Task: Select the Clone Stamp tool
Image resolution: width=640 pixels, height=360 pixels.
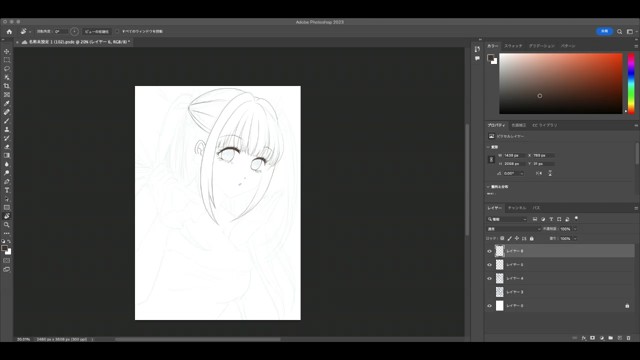Action: [7, 129]
